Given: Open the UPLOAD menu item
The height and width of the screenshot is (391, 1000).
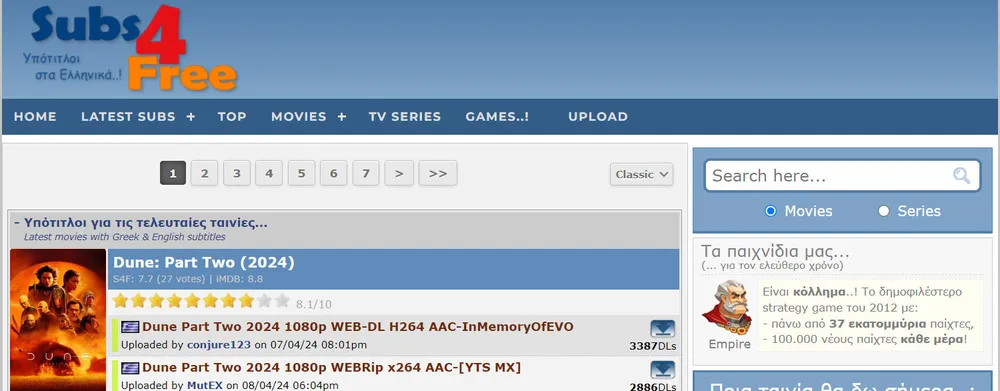Looking at the screenshot, I should tap(598, 117).
